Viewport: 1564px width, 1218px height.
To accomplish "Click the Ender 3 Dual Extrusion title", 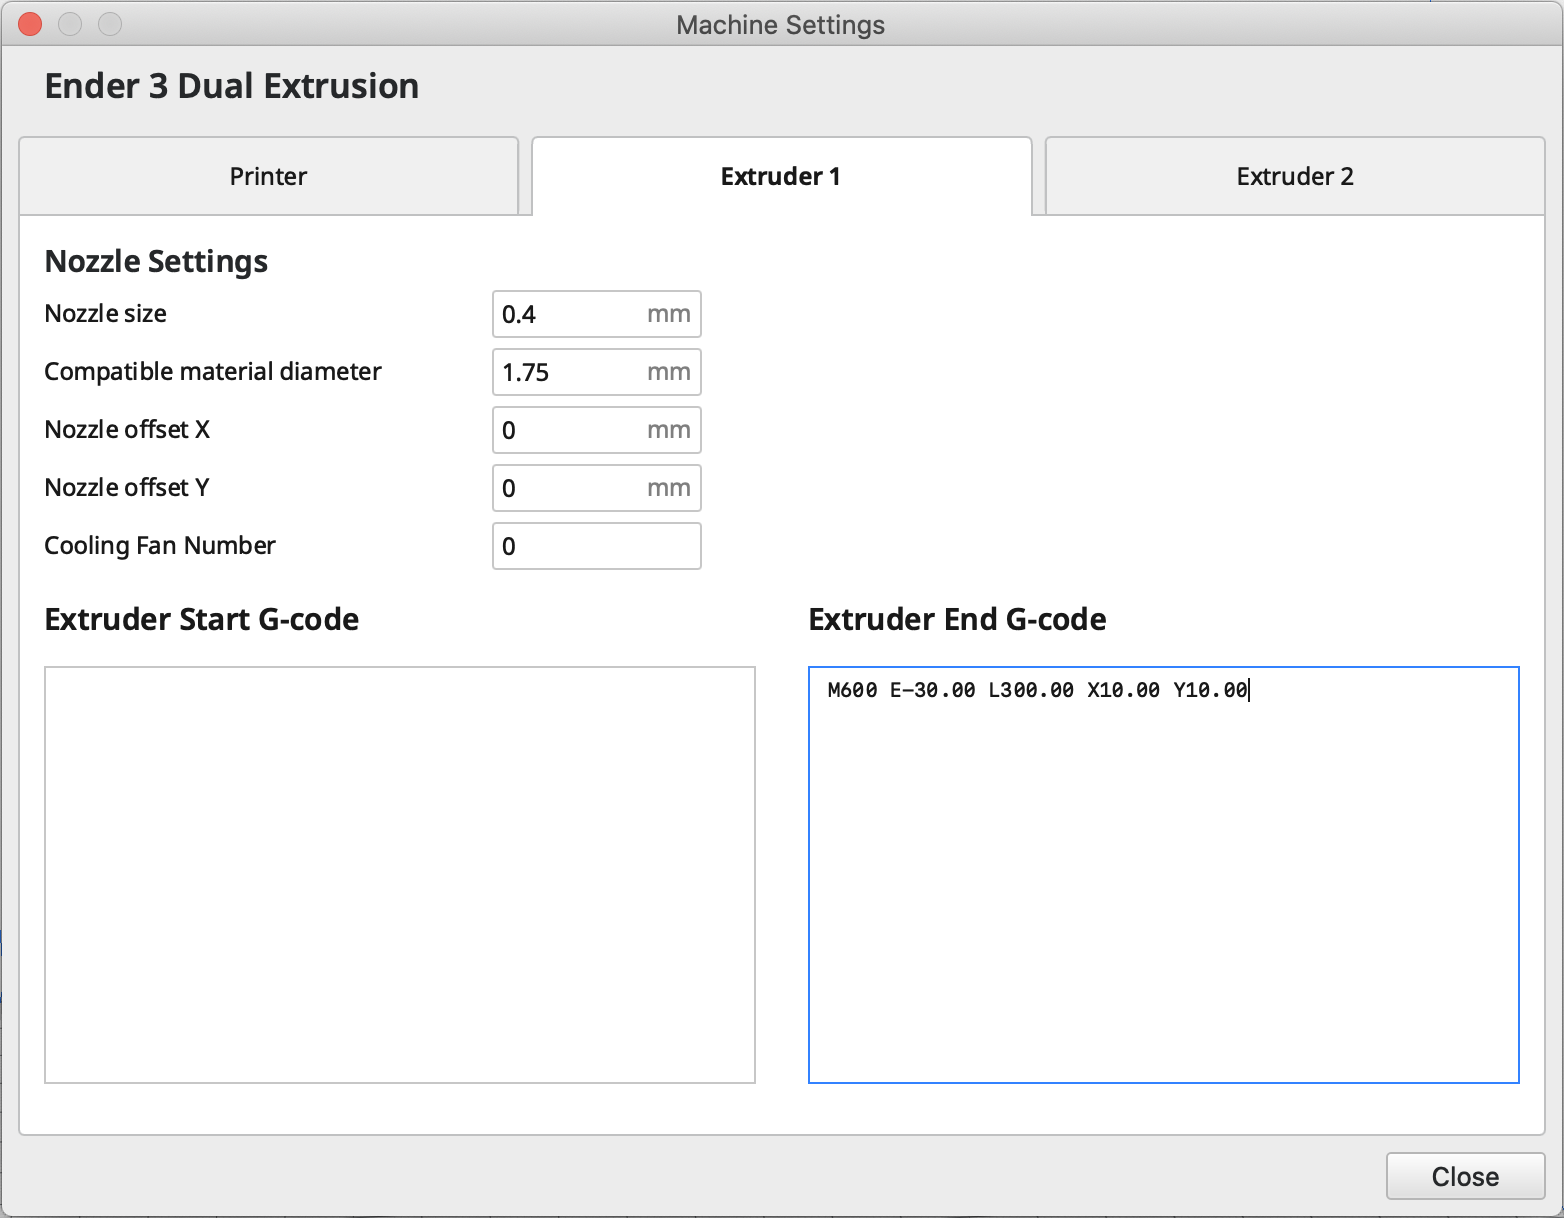I will 232,86.
